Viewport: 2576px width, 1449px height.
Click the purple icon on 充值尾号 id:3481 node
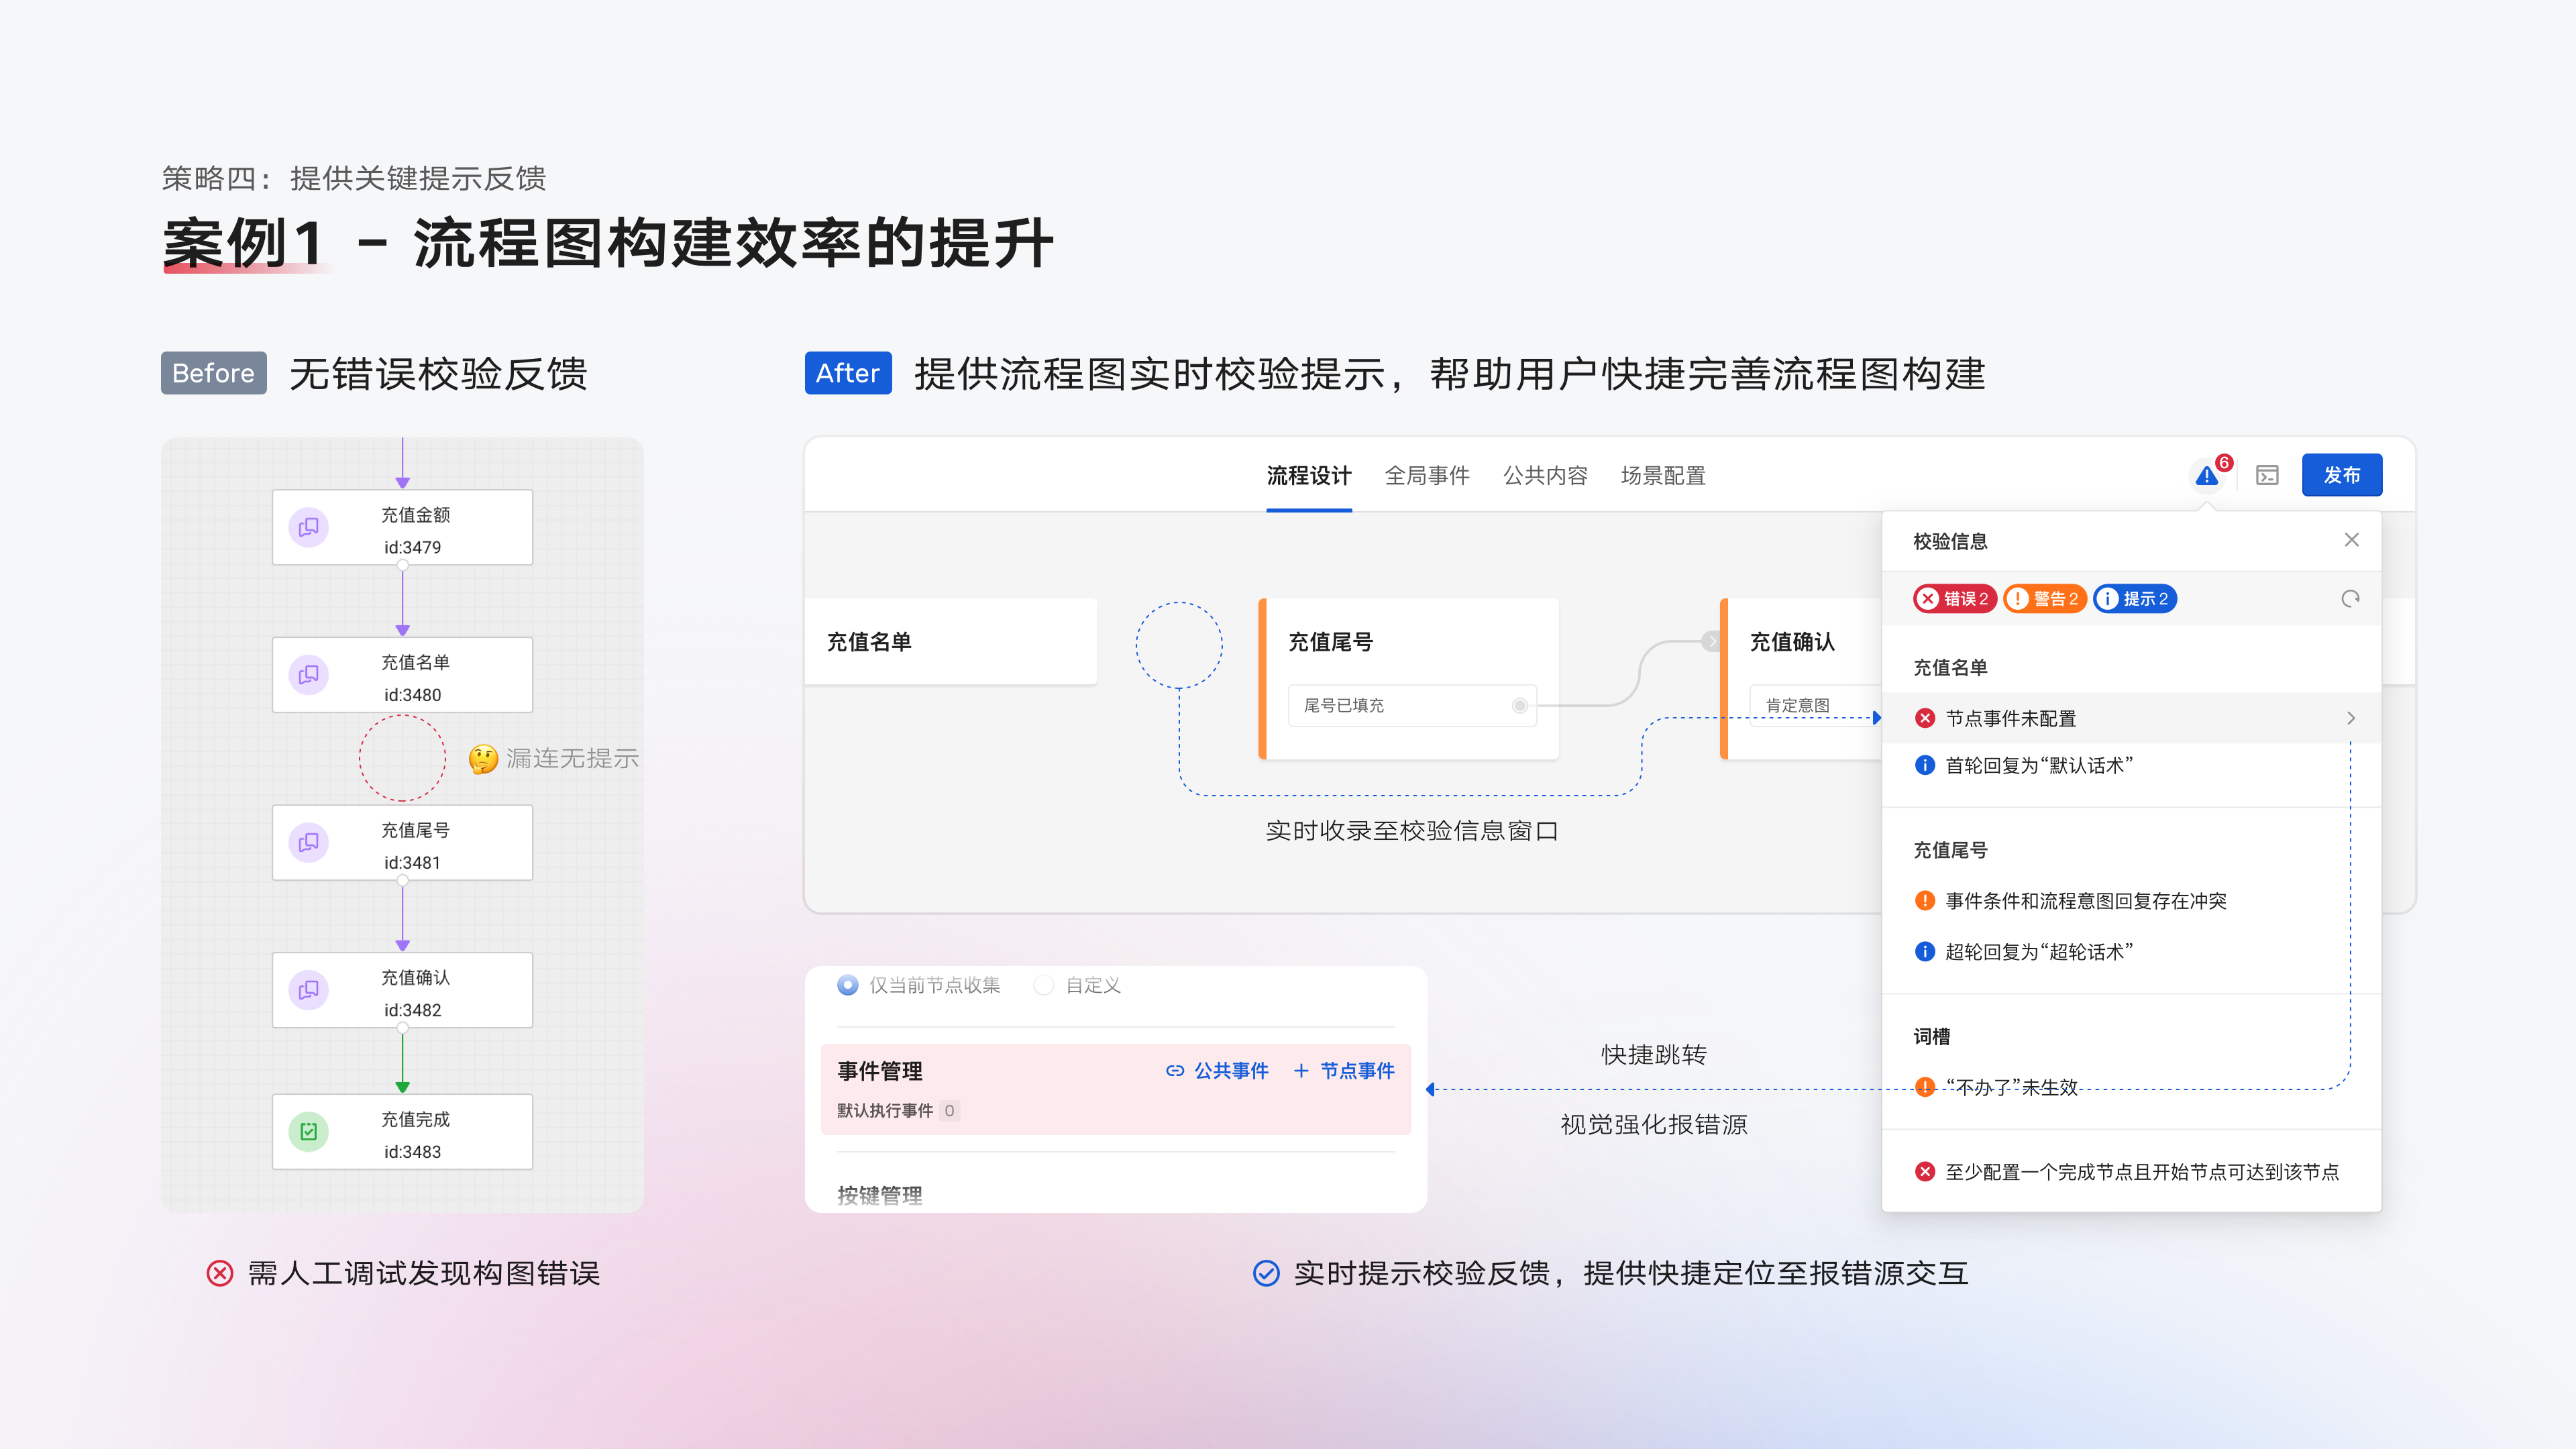(308, 843)
